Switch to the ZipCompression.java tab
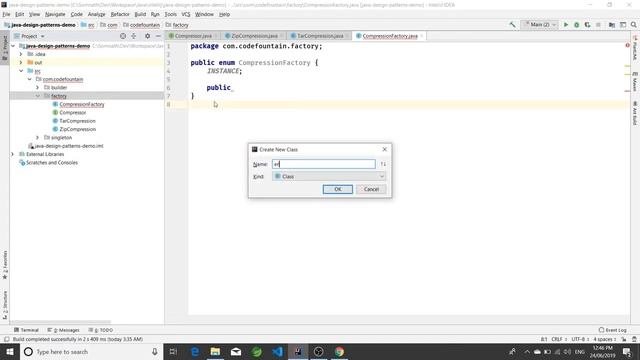 254,36
